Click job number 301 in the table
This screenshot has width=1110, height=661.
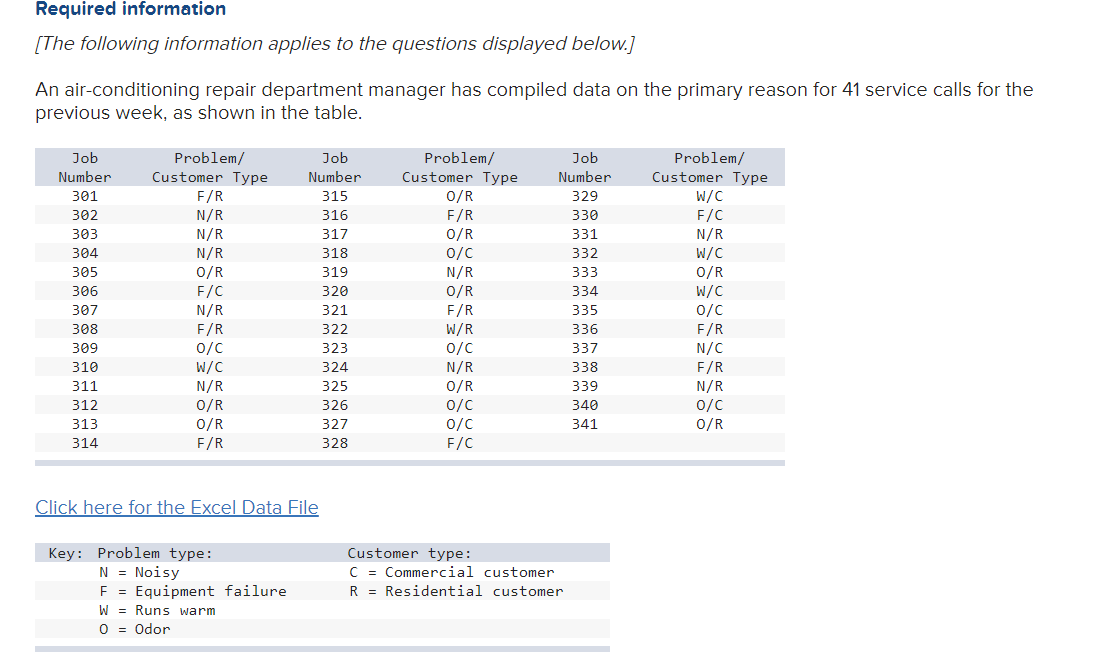click(x=84, y=196)
